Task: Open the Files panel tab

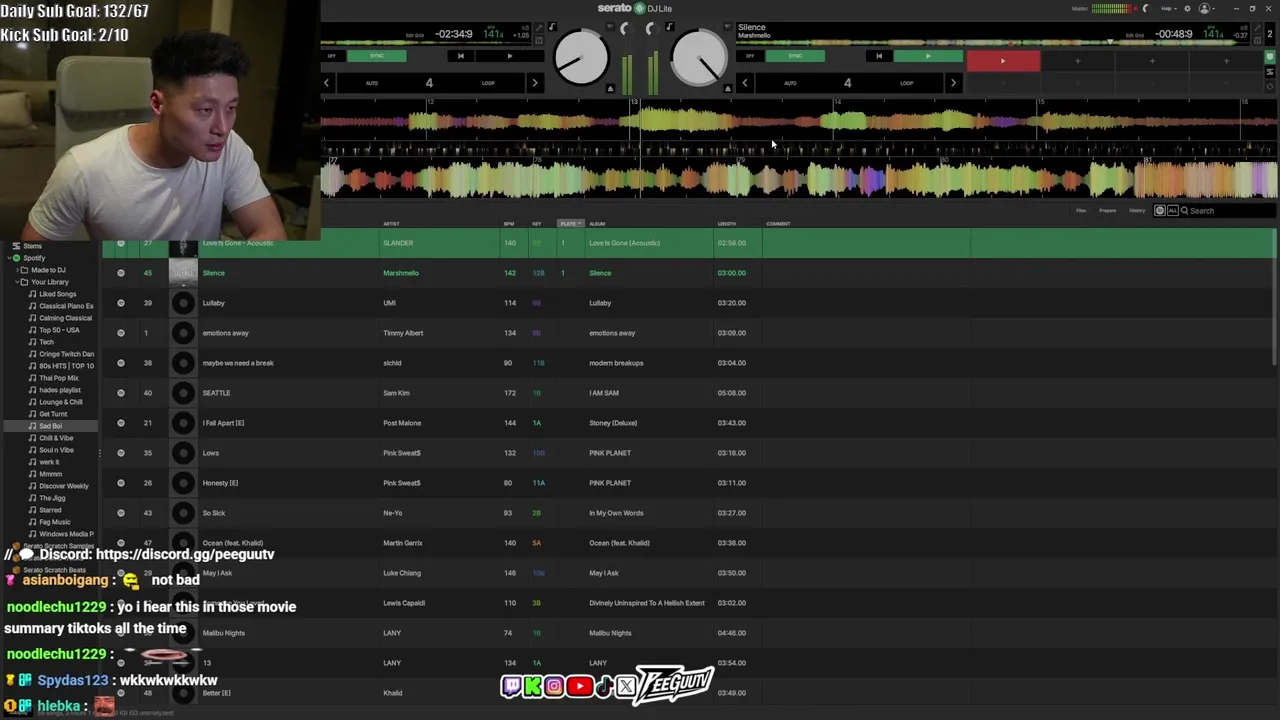Action: pos(1081,210)
